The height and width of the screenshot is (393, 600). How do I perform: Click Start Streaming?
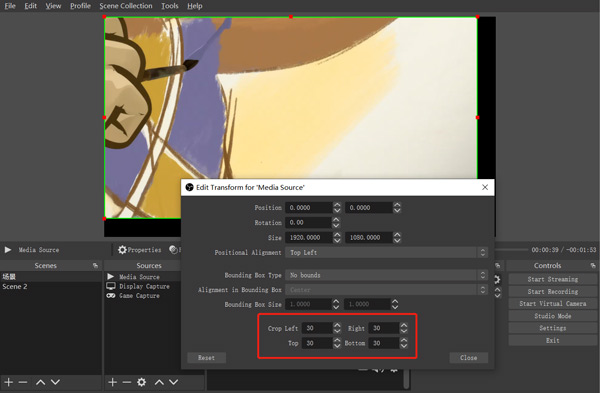(x=553, y=279)
